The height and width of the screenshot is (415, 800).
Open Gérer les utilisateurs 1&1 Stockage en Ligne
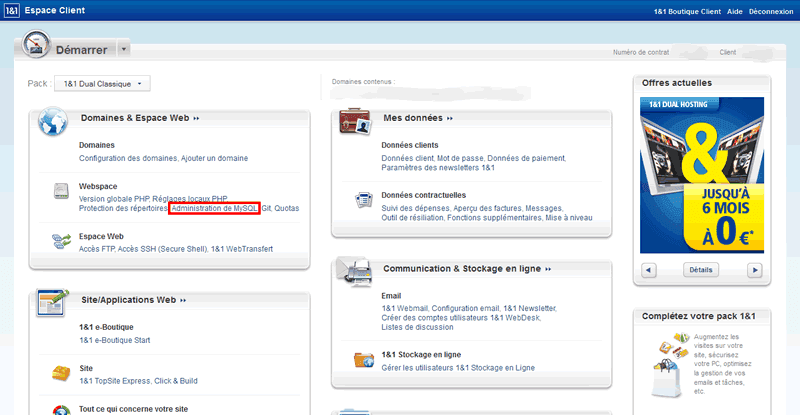pos(458,368)
